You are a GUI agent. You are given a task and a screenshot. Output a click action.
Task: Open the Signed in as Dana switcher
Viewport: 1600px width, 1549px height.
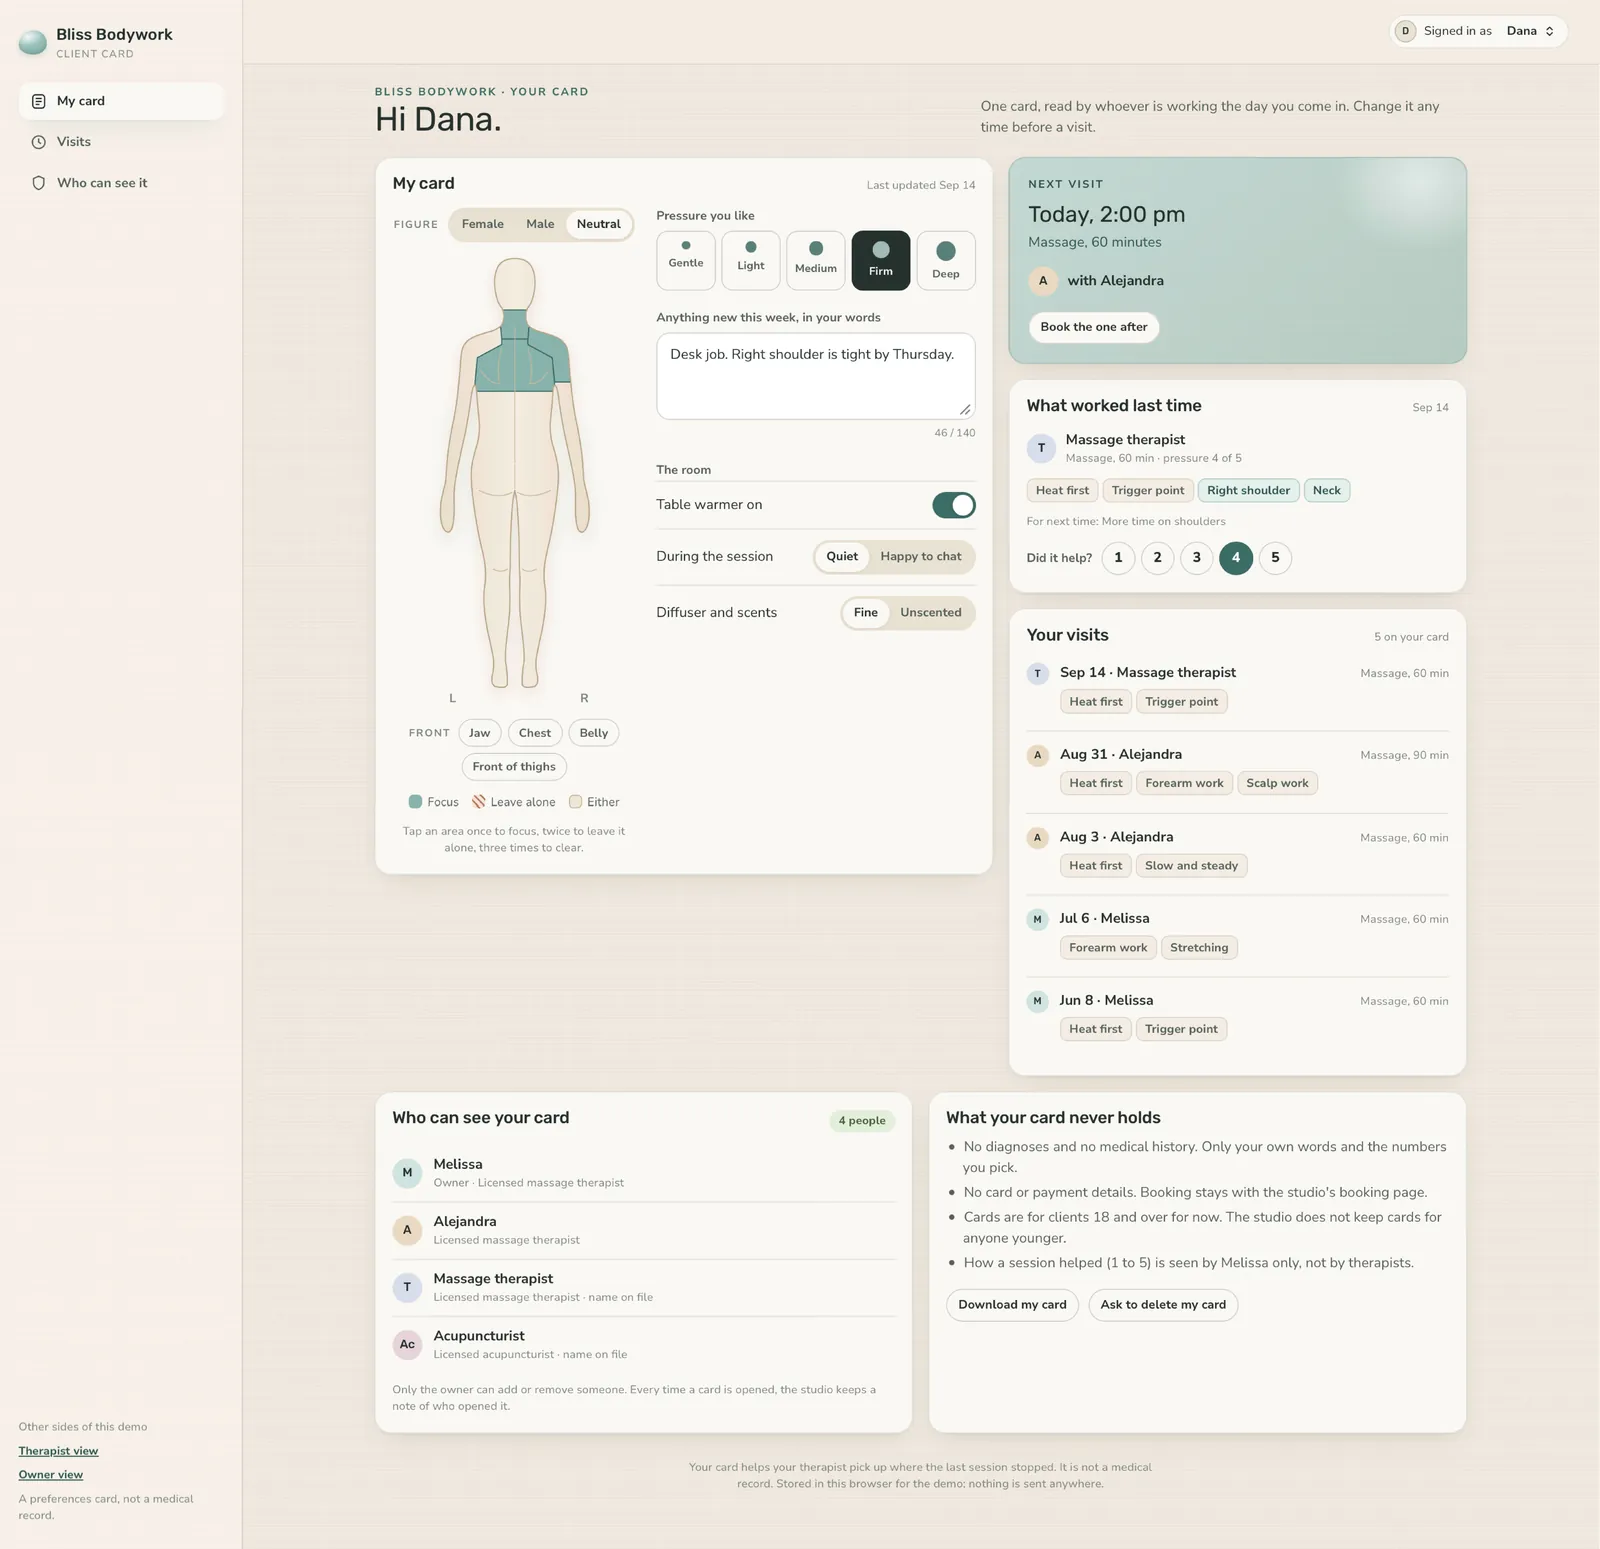point(1478,31)
